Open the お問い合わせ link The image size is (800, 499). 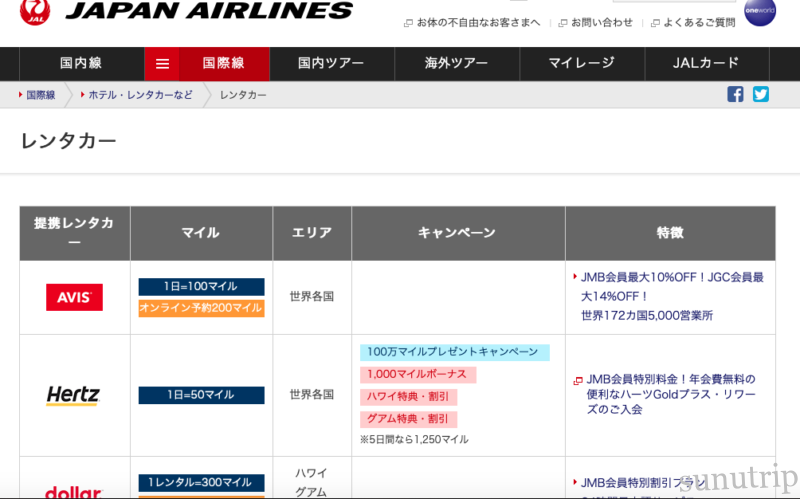pos(601,22)
